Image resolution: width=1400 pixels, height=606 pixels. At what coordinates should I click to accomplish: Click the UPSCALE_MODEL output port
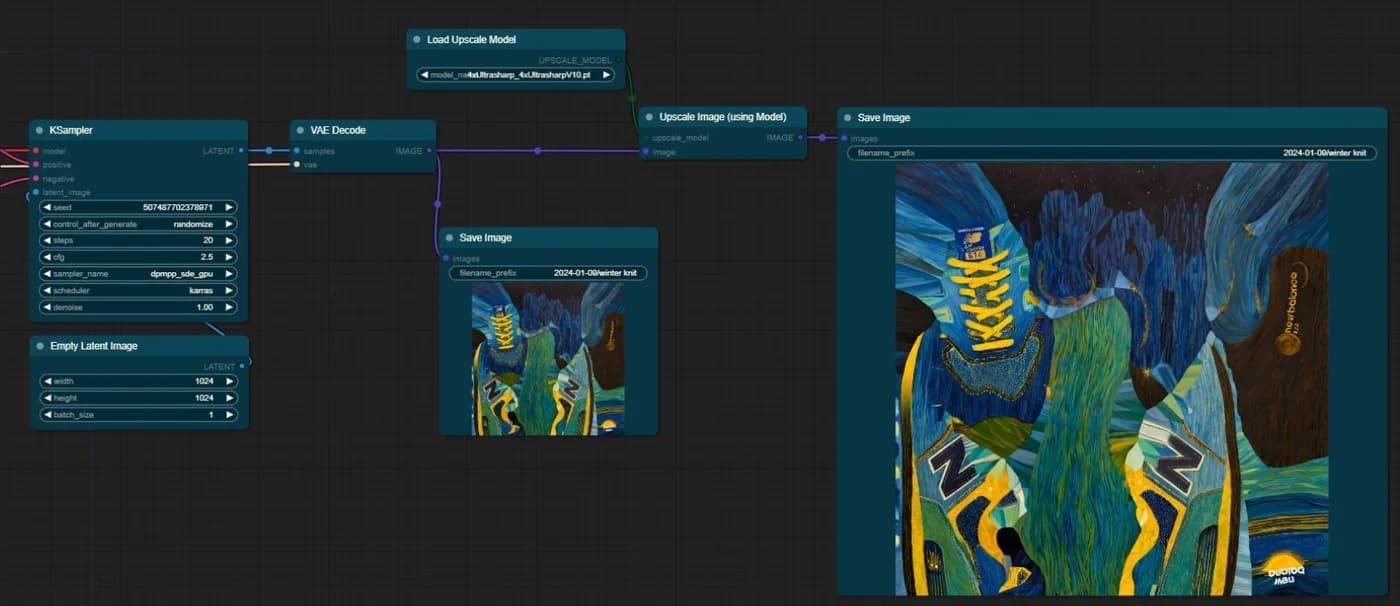tap(619, 60)
